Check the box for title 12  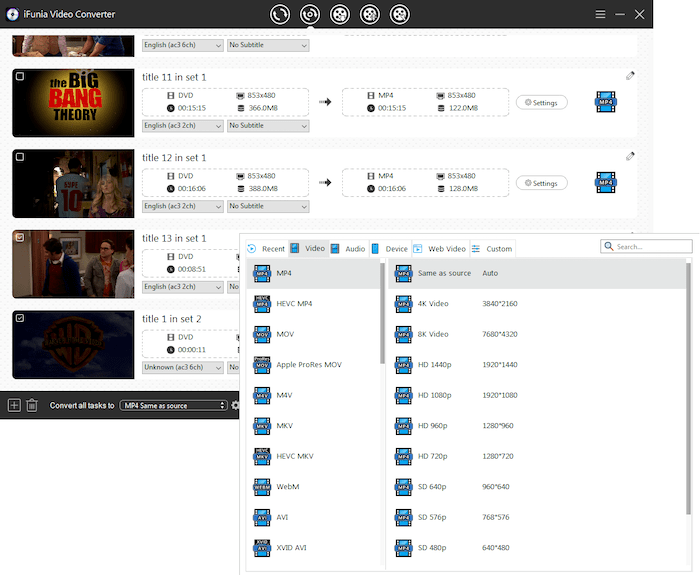(x=19, y=157)
